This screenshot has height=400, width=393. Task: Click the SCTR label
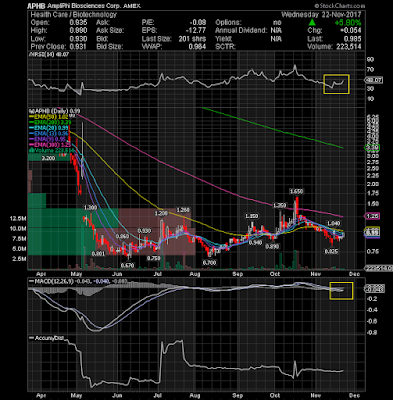tap(224, 47)
